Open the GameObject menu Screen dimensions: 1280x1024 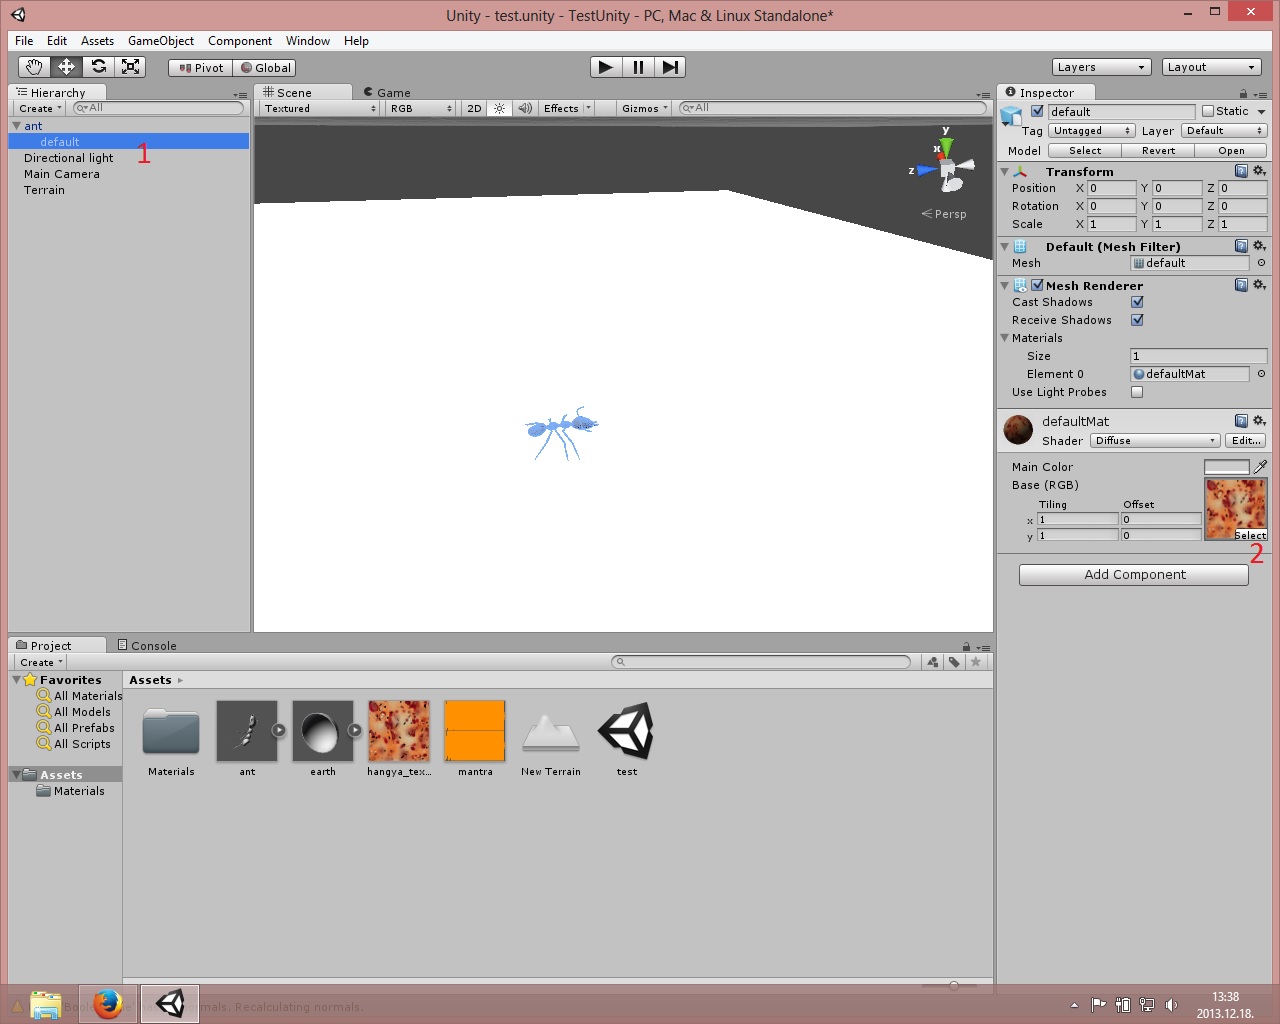click(161, 41)
